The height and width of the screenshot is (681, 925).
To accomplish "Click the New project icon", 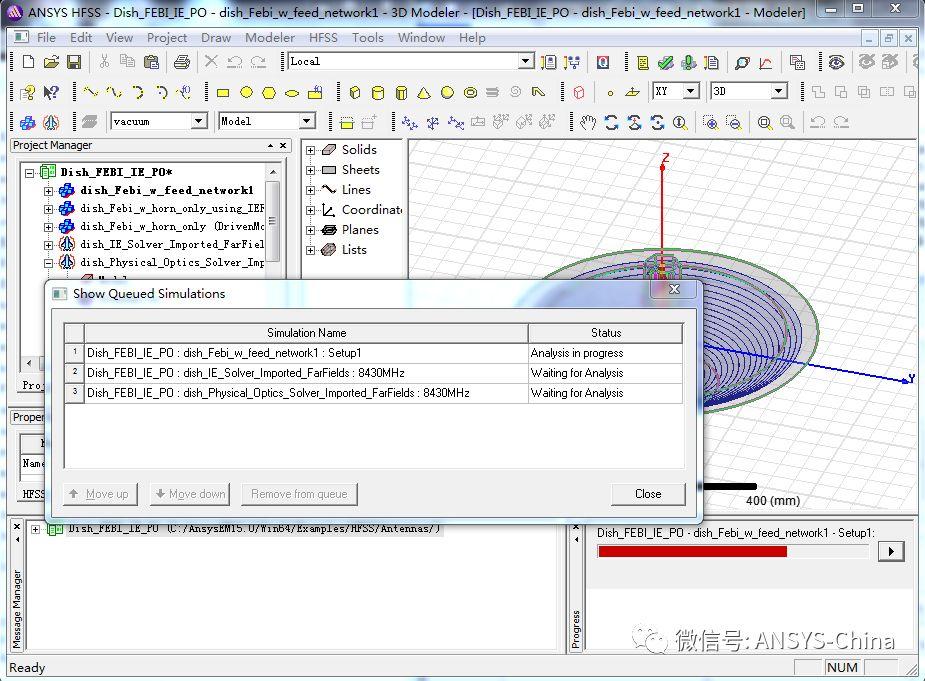I will tap(28, 61).
